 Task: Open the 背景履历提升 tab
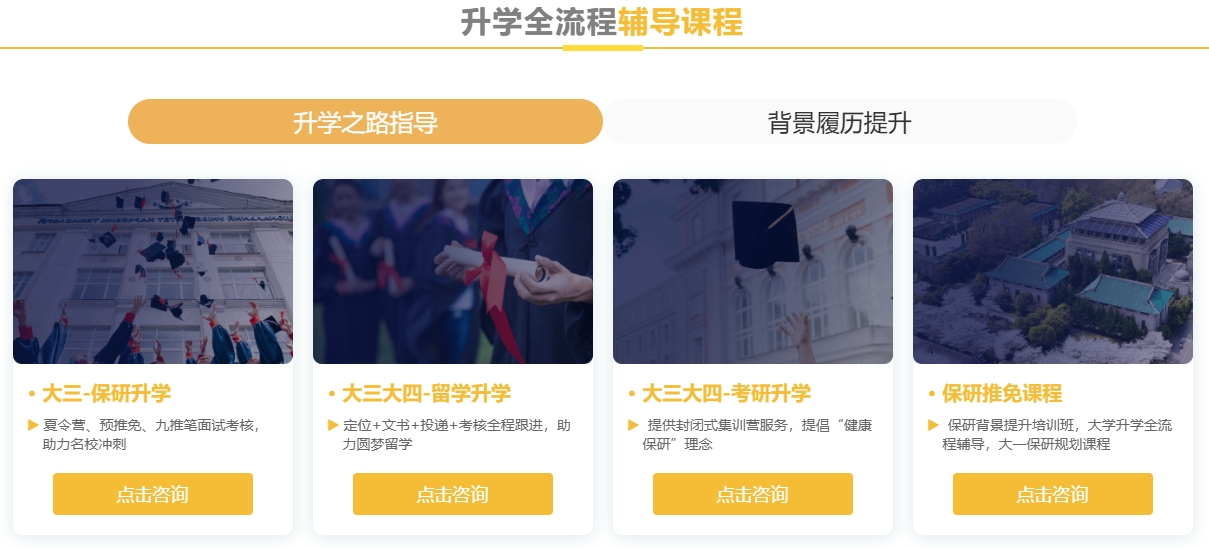839,122
